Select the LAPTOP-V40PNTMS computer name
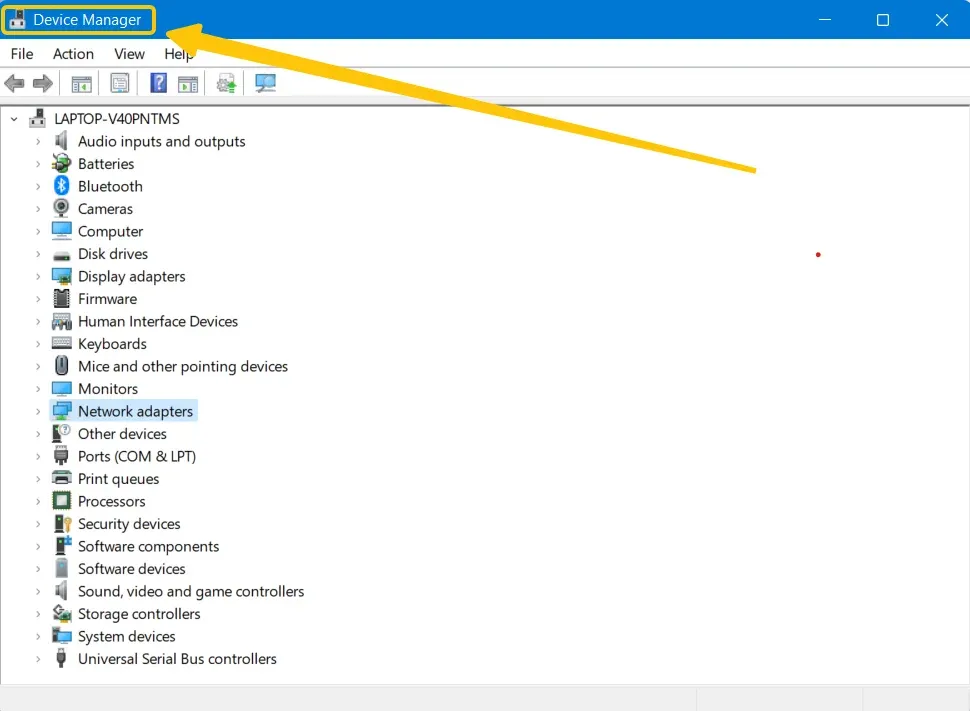The width and height of the screenshot is (970, 711). point(117,118)
